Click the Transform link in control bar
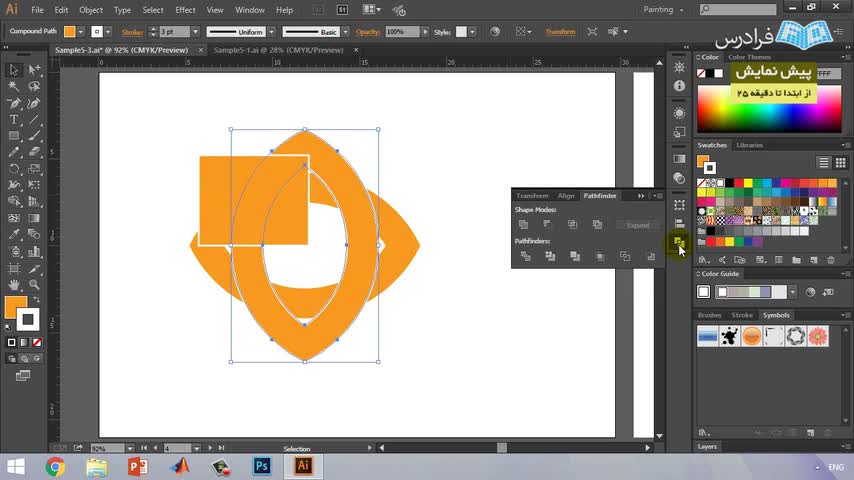This screenshot has width=854, height=480. coord(560,32)
